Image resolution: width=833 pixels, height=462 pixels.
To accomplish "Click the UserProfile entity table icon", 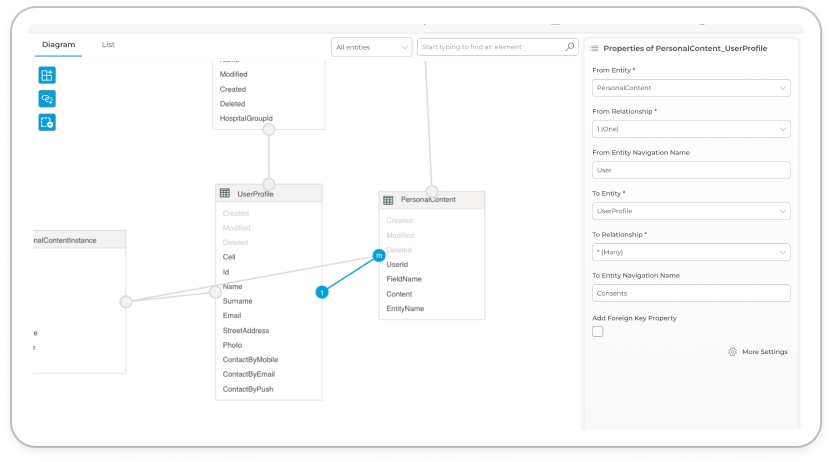I will pos(225,194).
